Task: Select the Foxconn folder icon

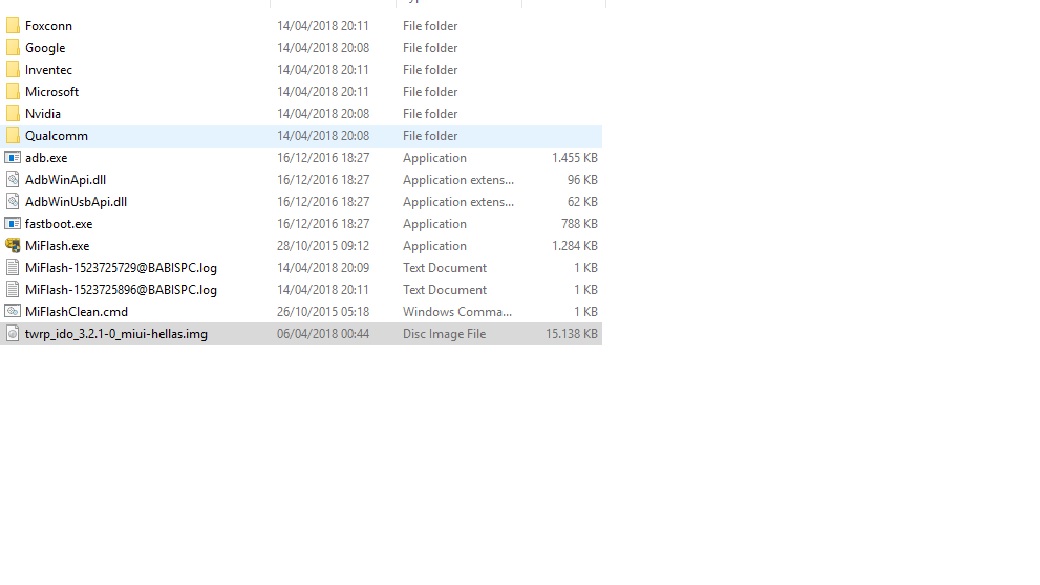Action: tap(13, 26)
